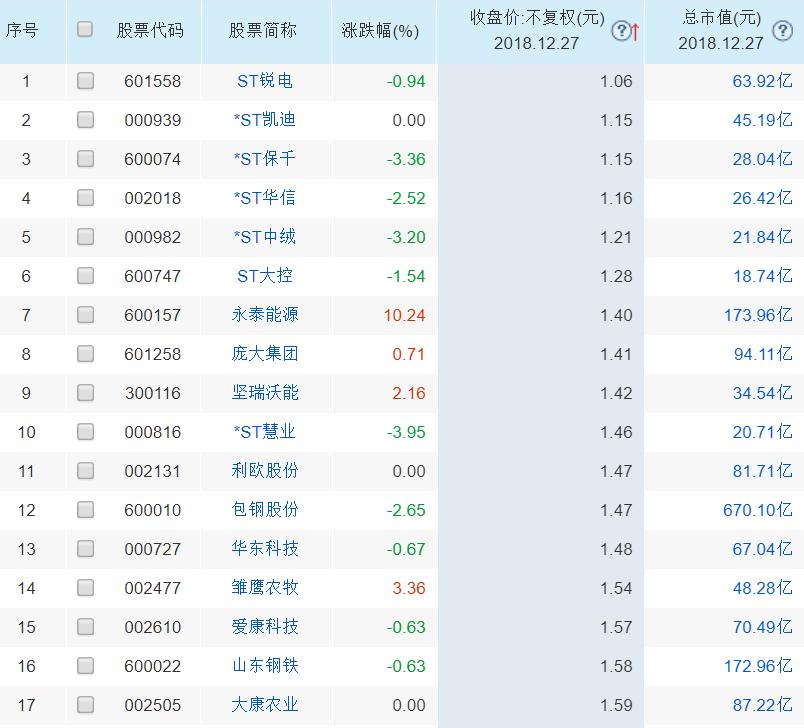This screenshot has width=804, height=728.
Task: Click market value 63.92亿 for ST锐电
Action: pyautogui.click(x=762, y=81)
